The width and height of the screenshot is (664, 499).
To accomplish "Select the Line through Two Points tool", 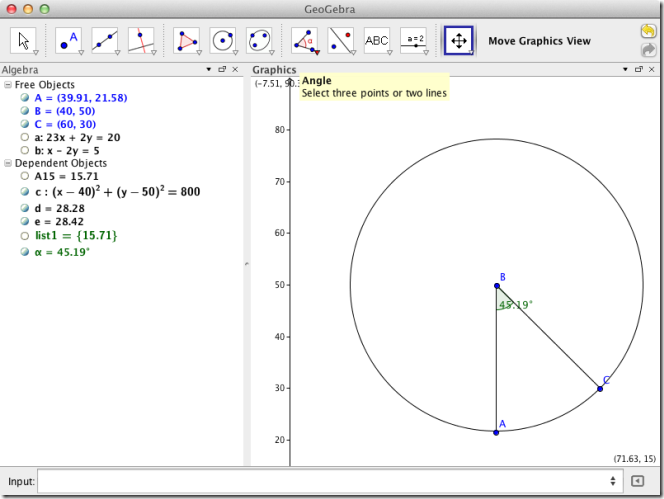I will point(105,41).
